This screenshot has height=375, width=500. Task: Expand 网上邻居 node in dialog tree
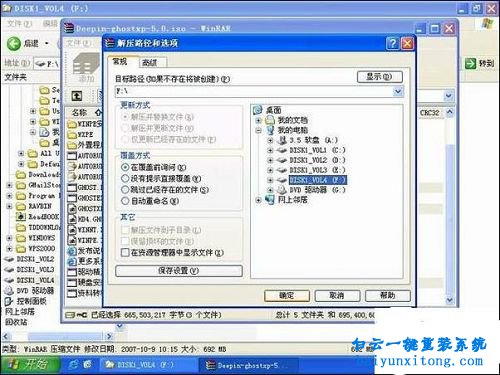point(258,200)
